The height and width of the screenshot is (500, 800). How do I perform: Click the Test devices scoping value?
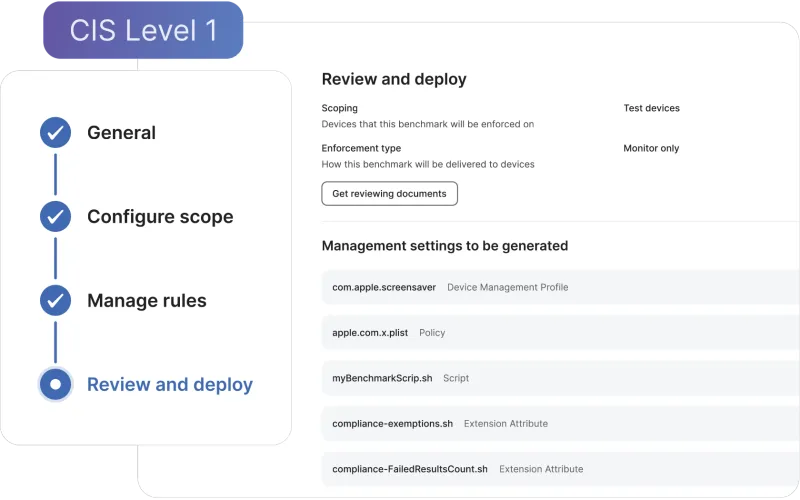[652, 108]
